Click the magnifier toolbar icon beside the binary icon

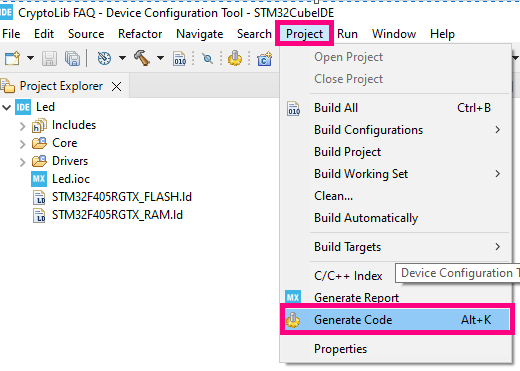coord(207,59)
